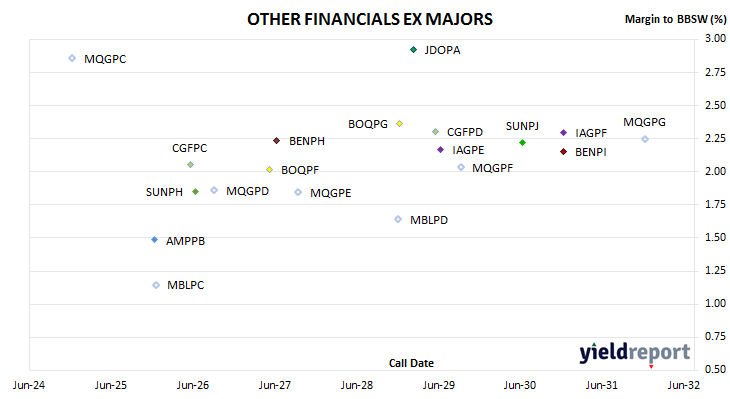Click the chart title Other Financials Ex Majors
The image size is (730, 399).
click(370, 19)
